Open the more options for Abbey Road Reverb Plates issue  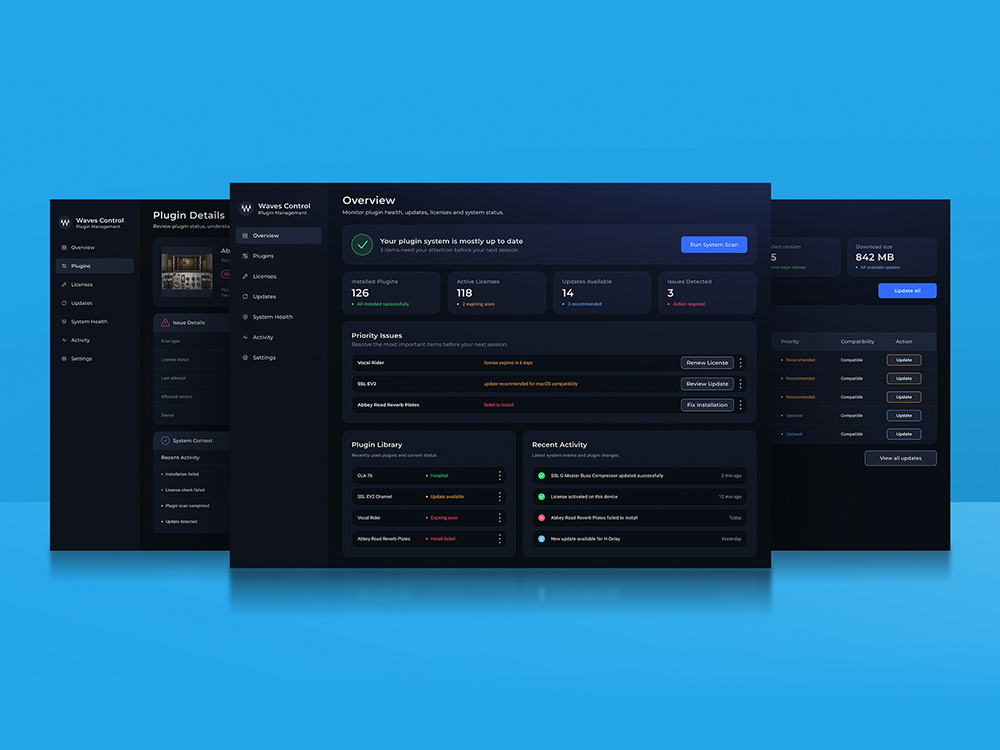pyautogui.click(x=740, y=405)
